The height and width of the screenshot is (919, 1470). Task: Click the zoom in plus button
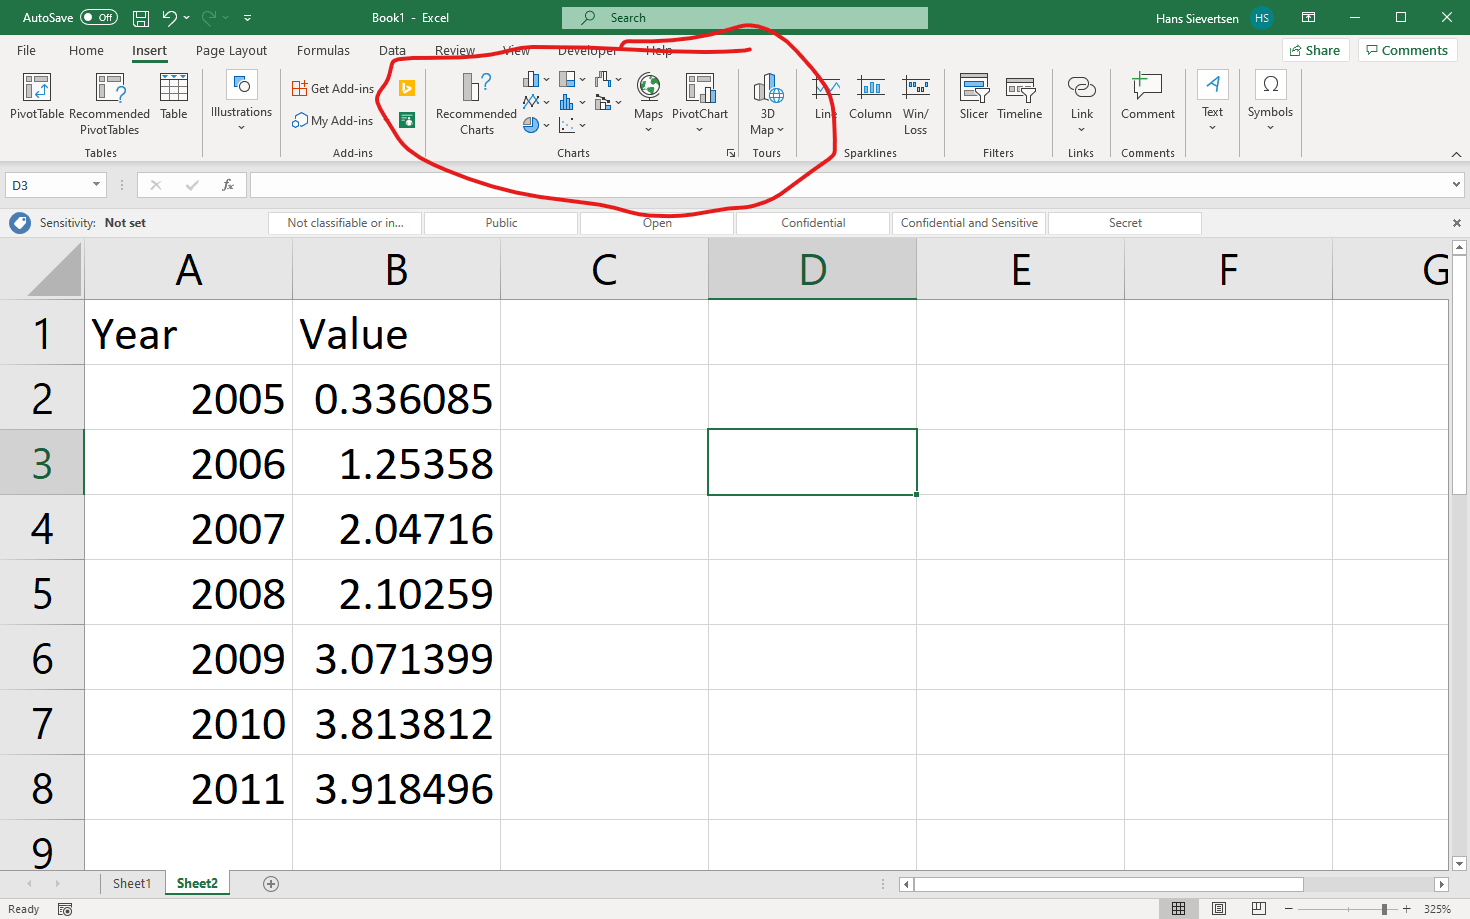1407,909
